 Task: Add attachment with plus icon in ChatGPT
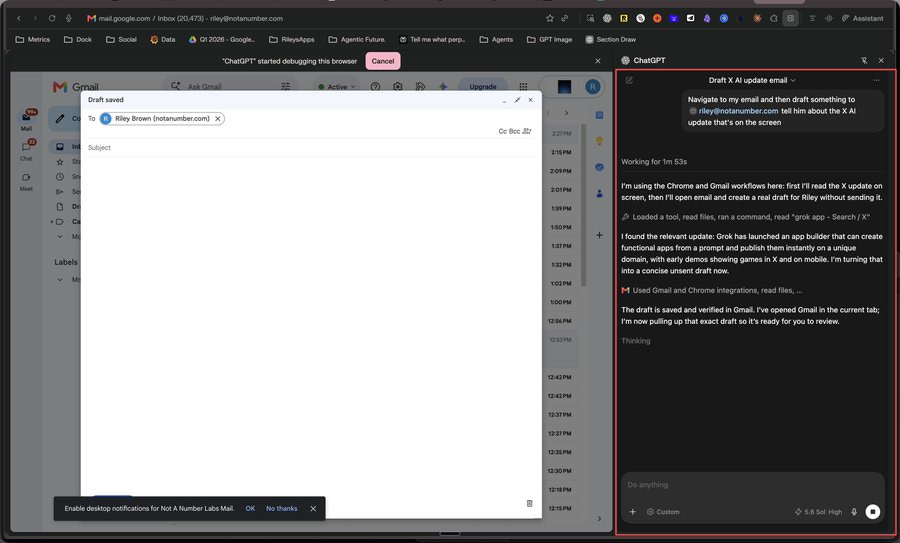coord(633,512)
